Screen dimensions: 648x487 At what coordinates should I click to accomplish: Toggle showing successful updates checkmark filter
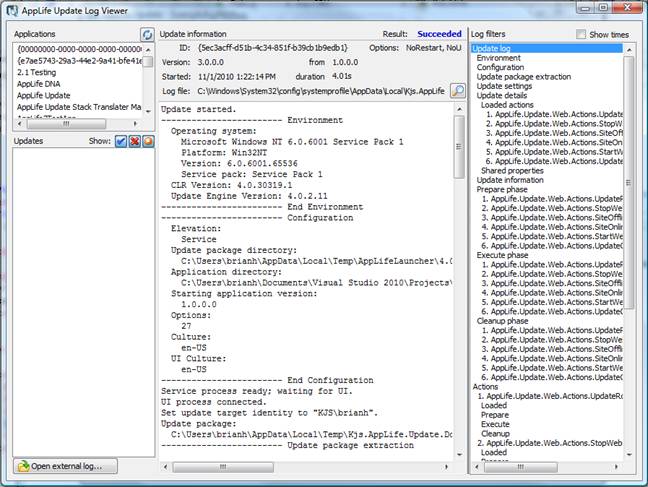click(x=121, y=141)
